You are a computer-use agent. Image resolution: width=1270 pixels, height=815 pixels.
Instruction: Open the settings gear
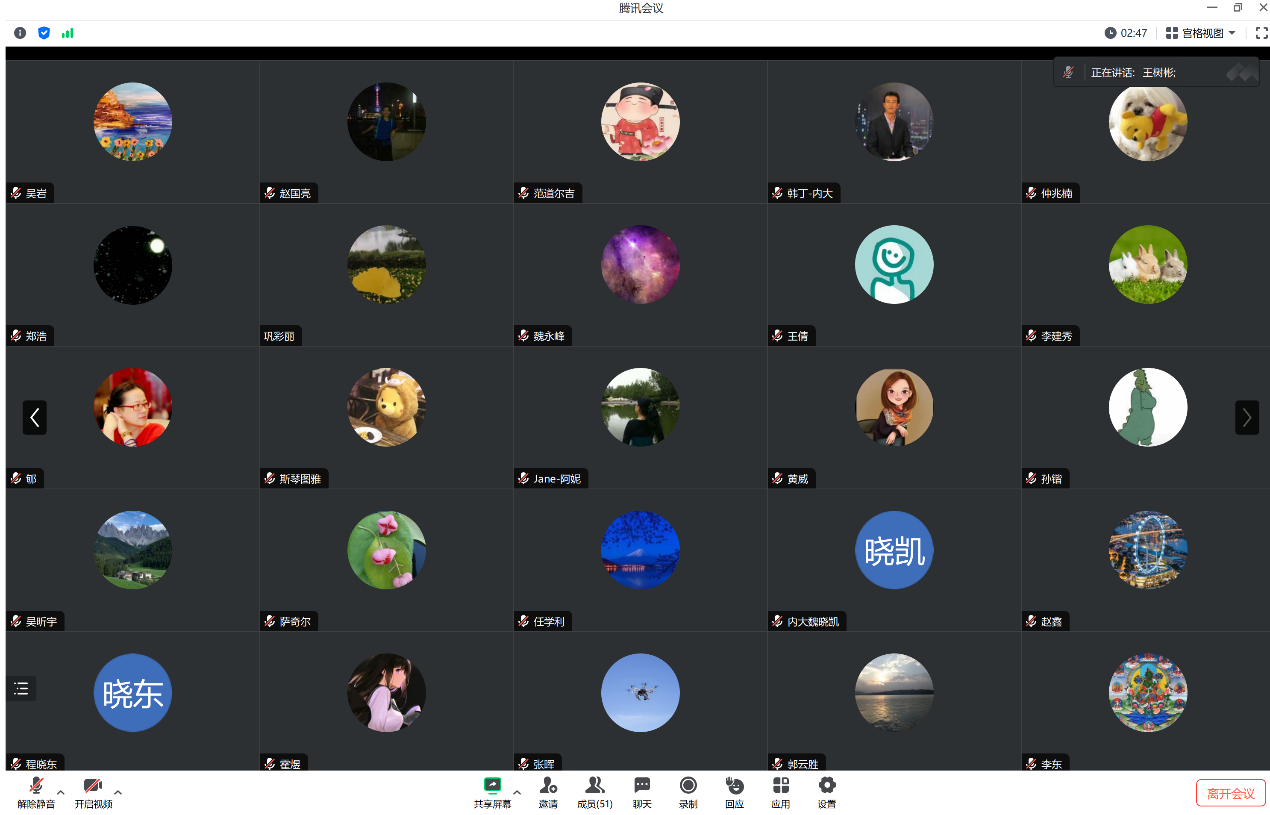click(827, 792)
